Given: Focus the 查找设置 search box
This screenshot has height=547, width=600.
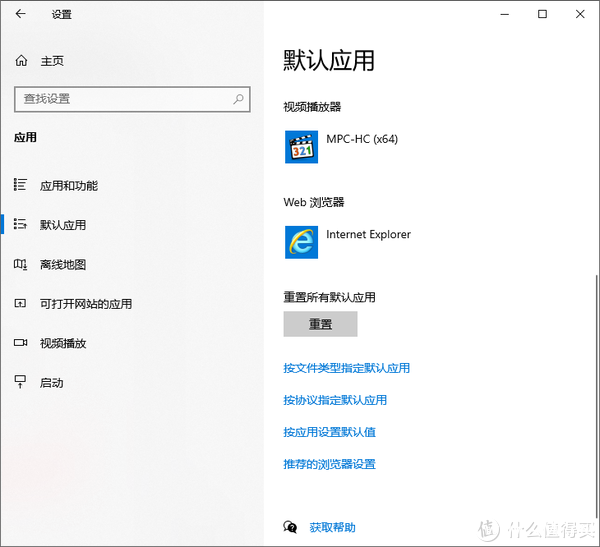Looking at the screenshot, I should coord(132,99).
